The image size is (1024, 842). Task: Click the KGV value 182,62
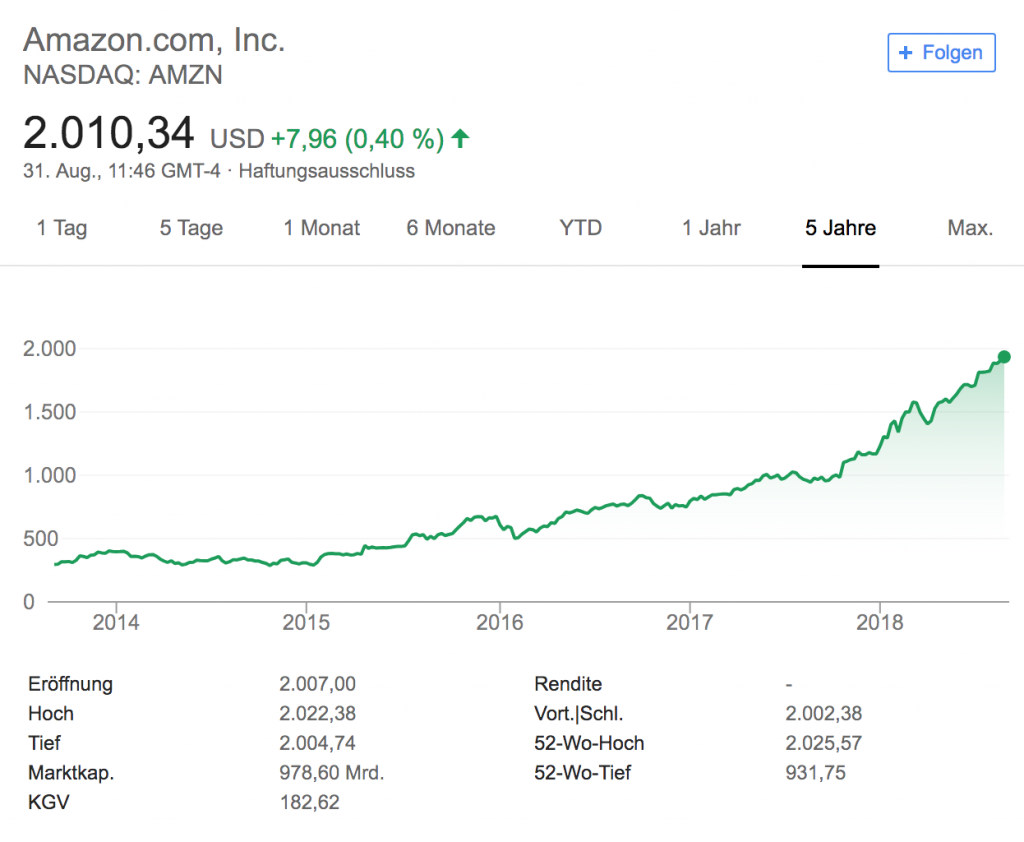310,802
